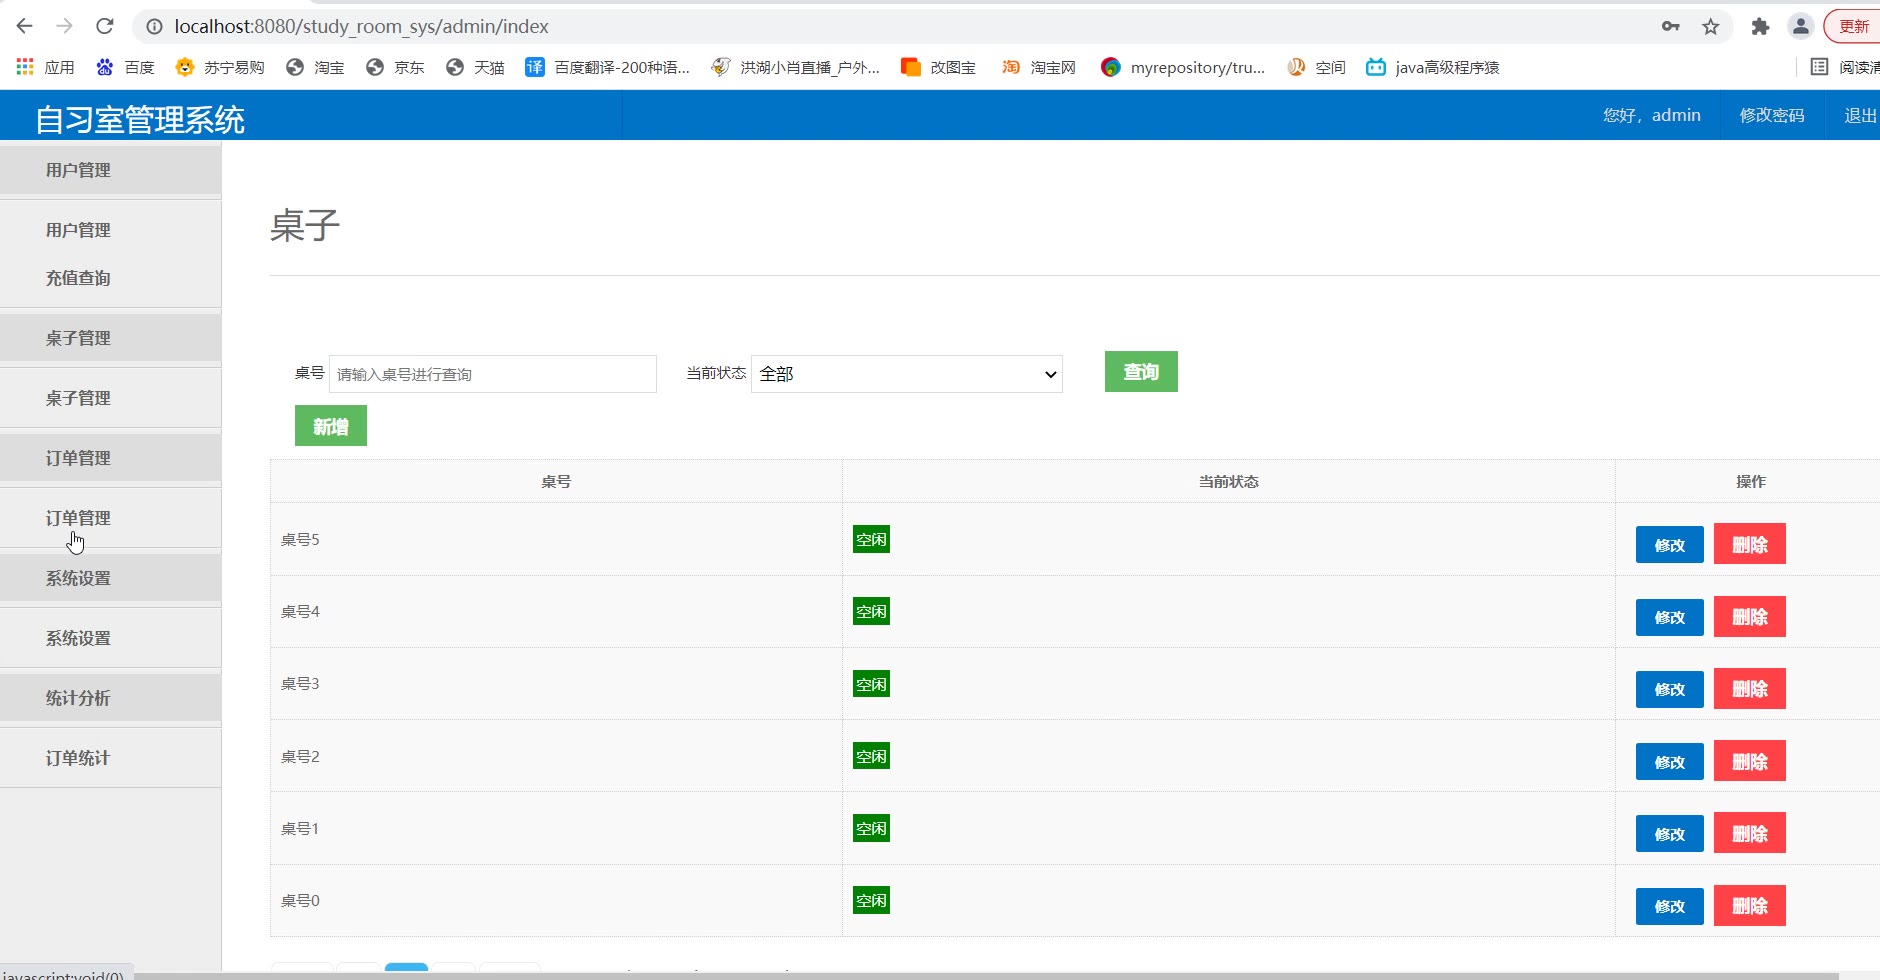Click the bookmark star icon
Image resolution: width=1880 pixels, height=980 pixels.
coord(1711,27)
